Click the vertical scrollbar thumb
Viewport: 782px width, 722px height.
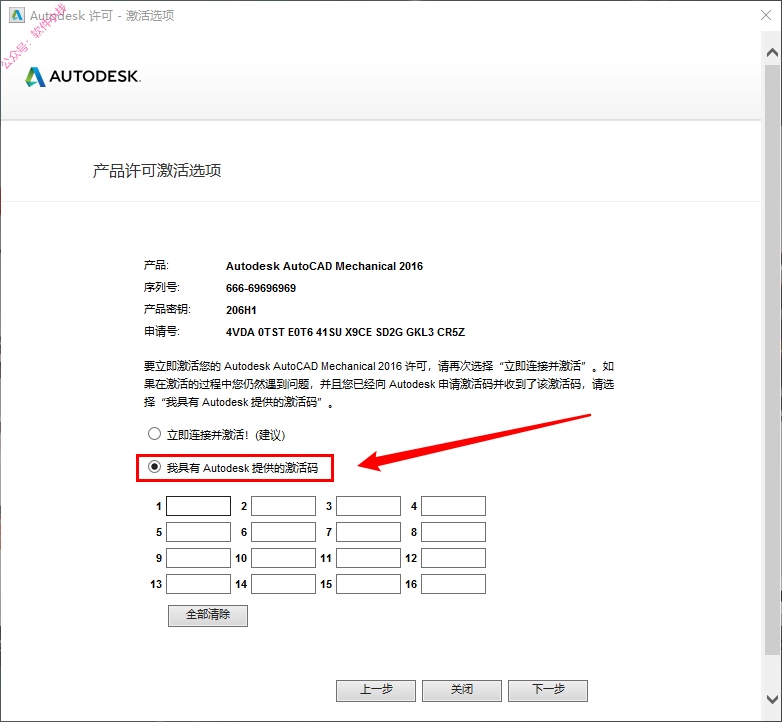pos(772,359)
